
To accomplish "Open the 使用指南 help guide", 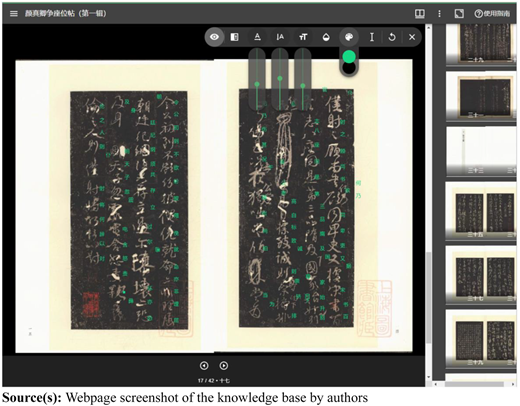I will pyautogui.click(x=492, y=14).
